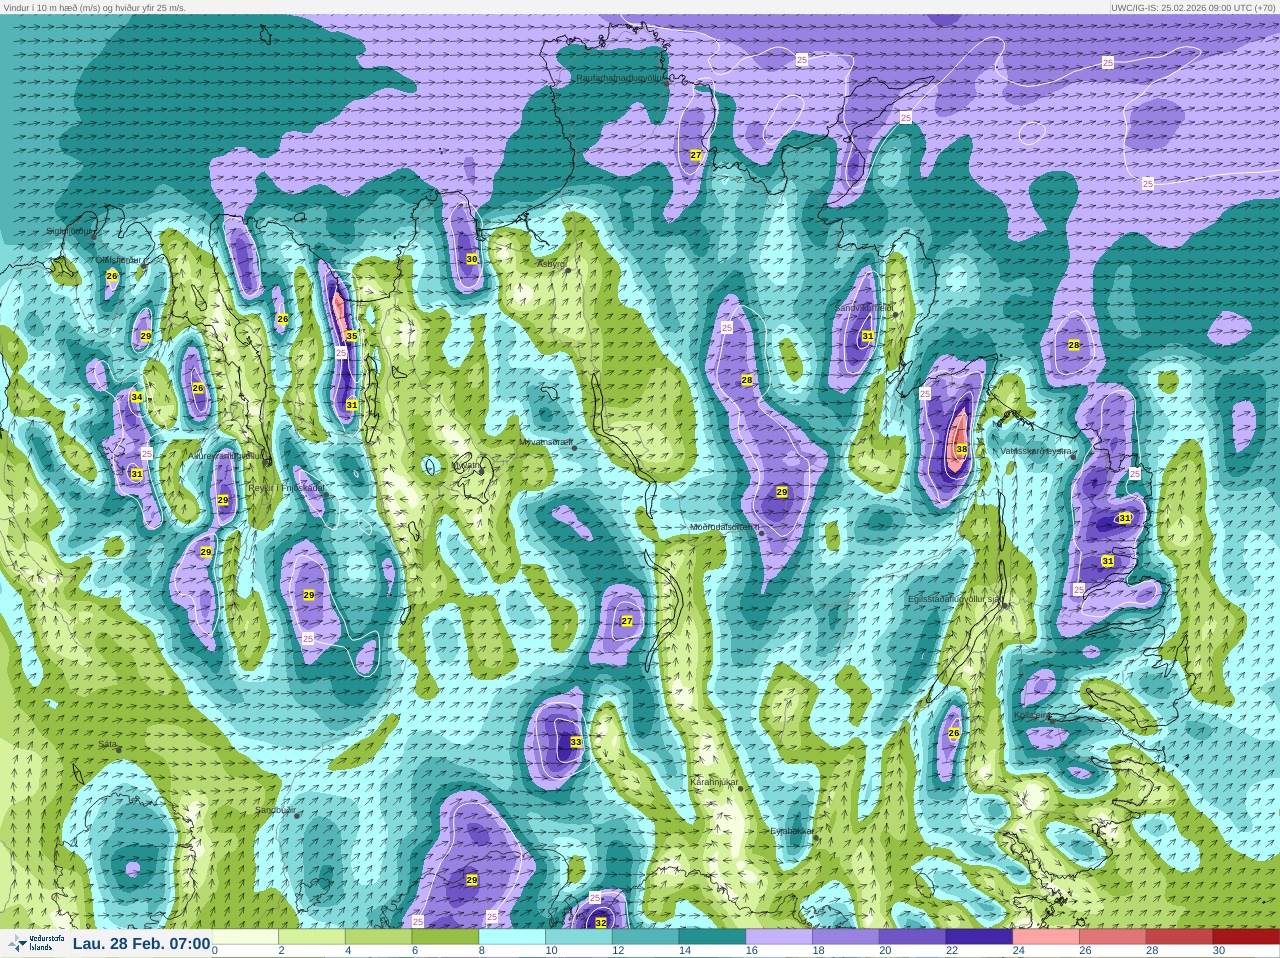
Task: Pick the lavender 16–18 m/s legend swatch
Action: [x=779, y=937]
